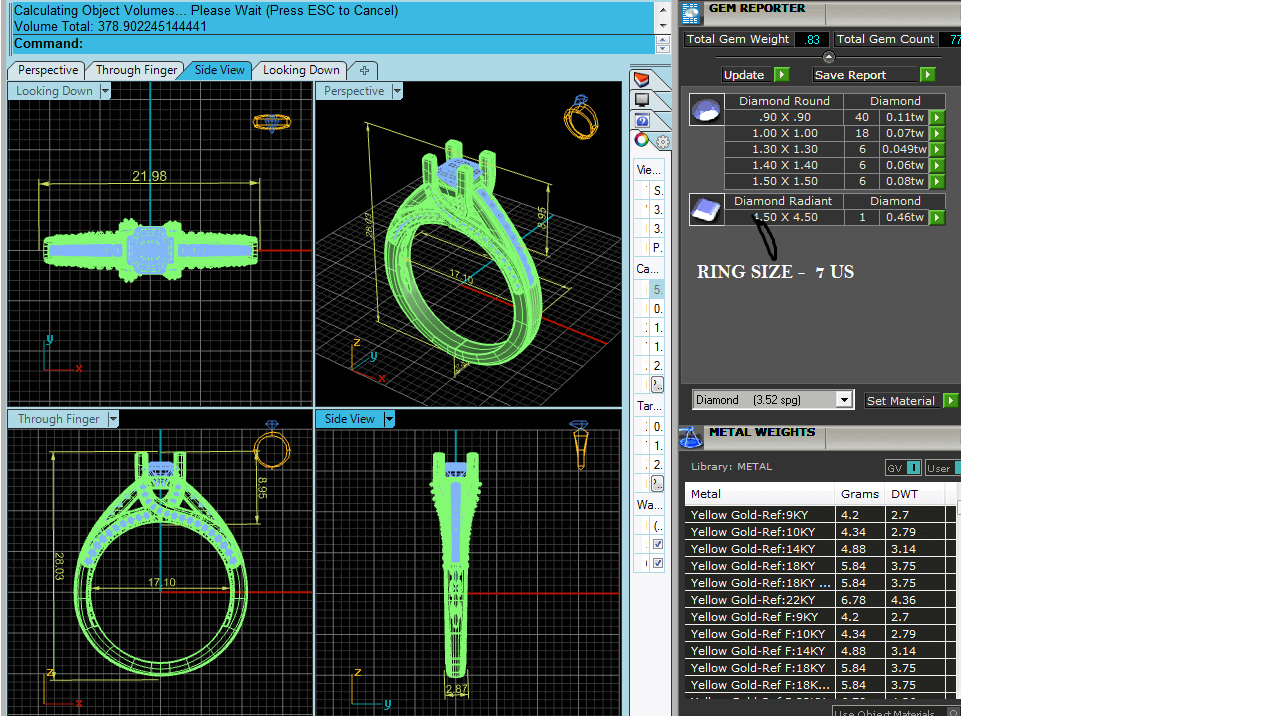Screen dimensions: 1274x716
Task: Expand the Side View viewport title menu
Action: coord(389,419)
